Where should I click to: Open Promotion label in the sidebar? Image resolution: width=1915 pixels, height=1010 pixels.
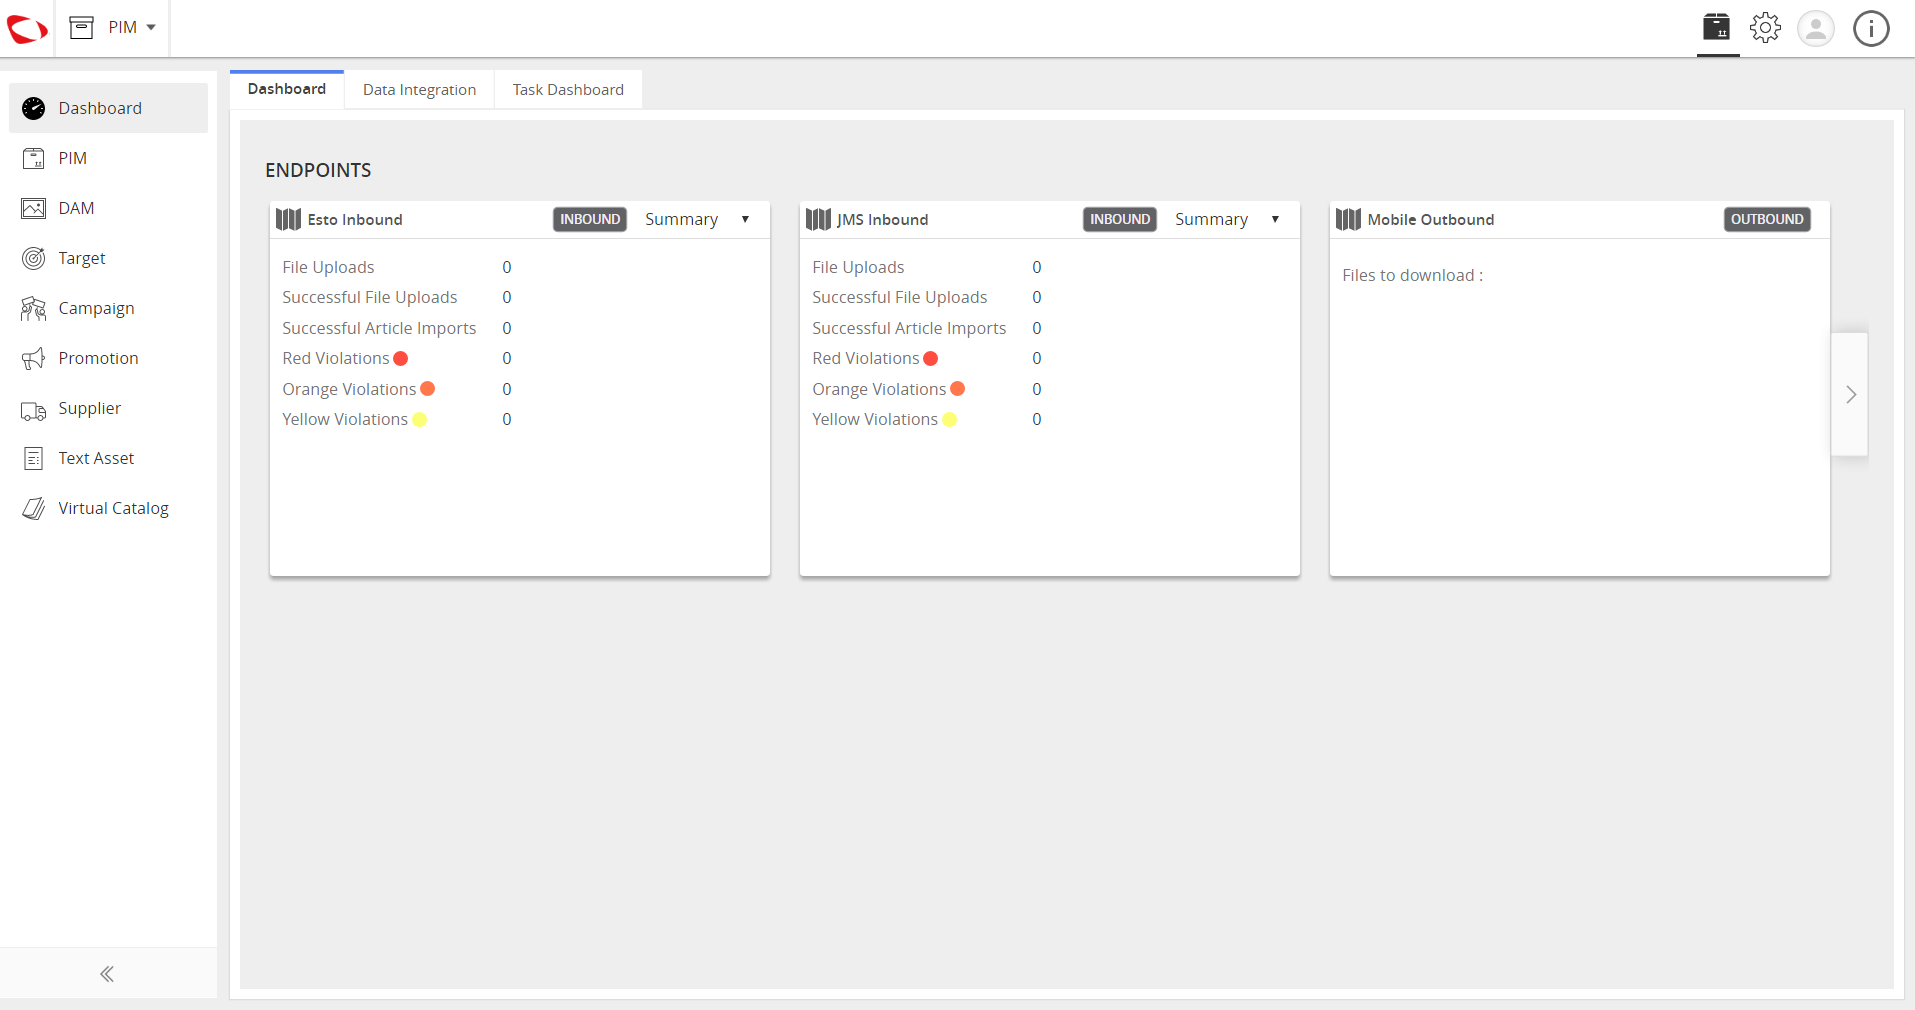(x=98, y=358)
